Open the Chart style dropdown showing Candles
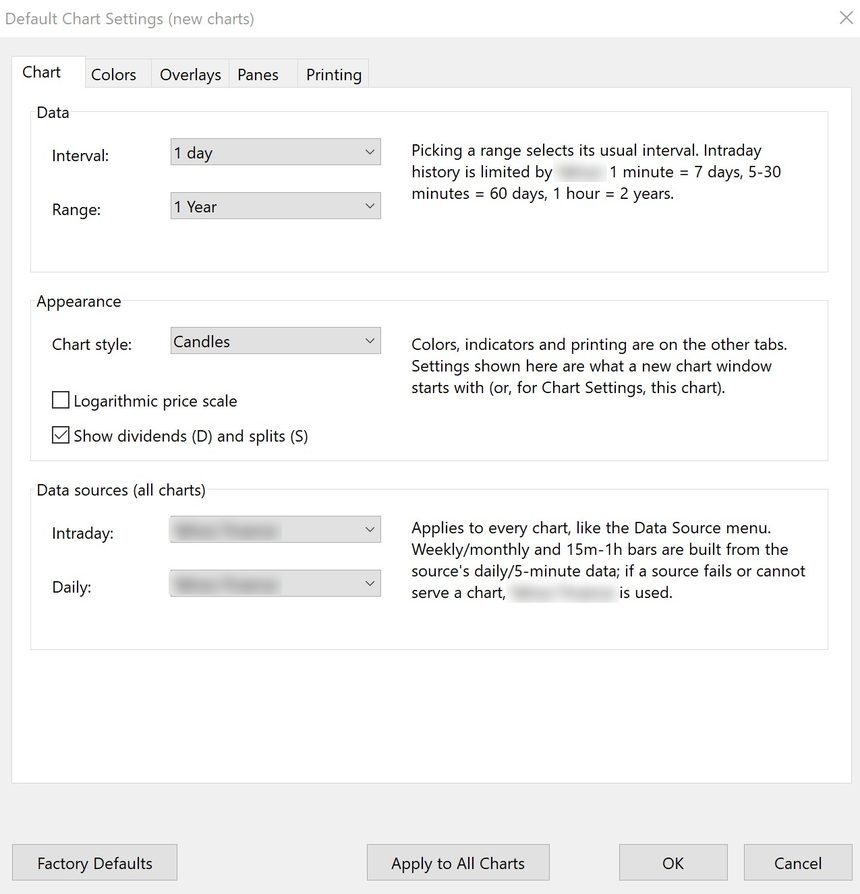860x894 pixels. [x=275, y=341]
